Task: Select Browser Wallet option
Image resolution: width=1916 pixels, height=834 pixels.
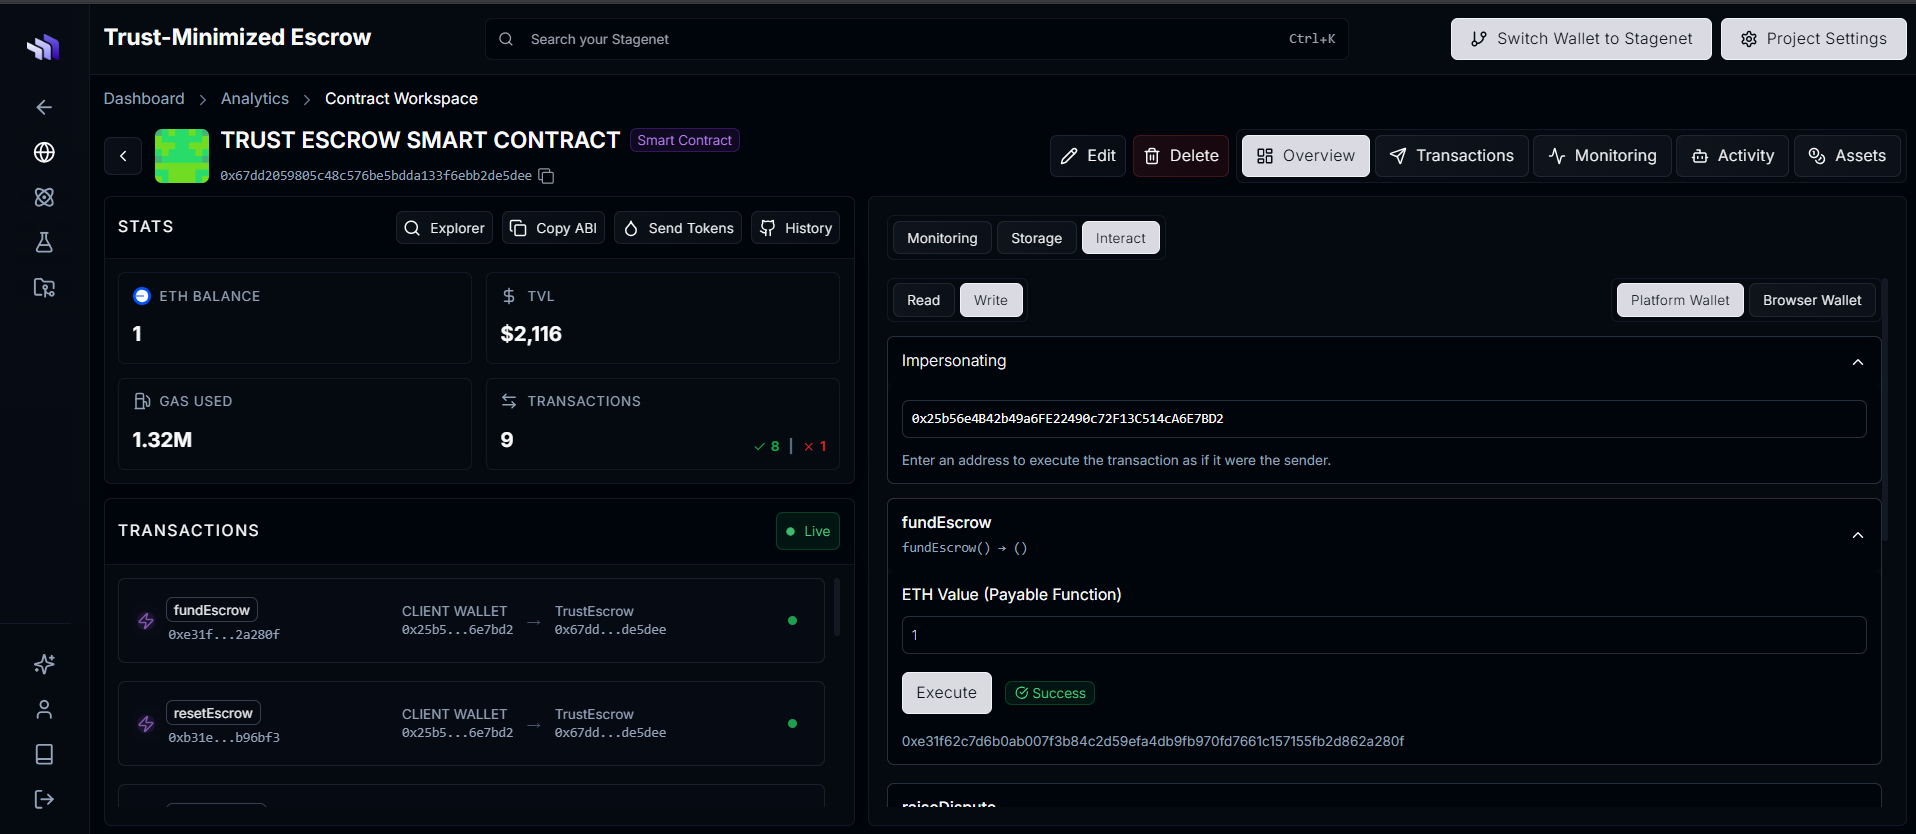Action: click(1812, 300)
